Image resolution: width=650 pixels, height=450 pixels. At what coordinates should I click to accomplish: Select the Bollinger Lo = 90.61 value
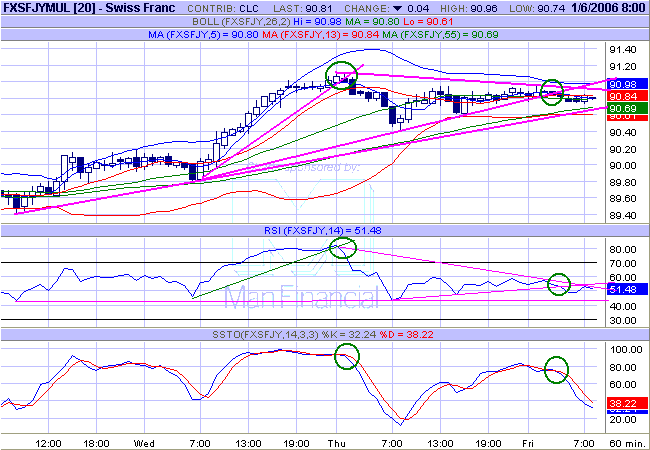(x=427, y=22)
